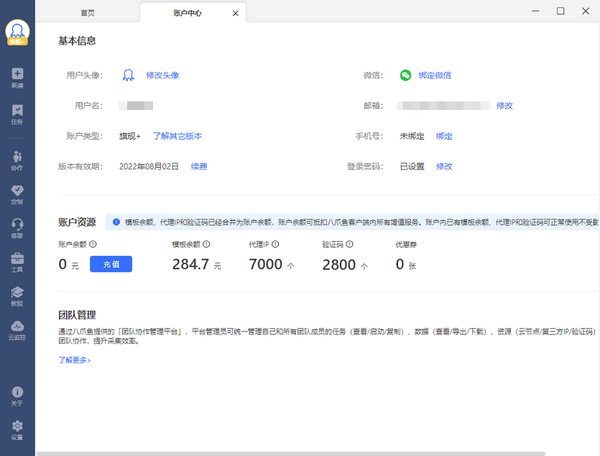The width and height of the screenshot is (600, 456).
Task: Click the blurred email address value
Action: (444, 106)
